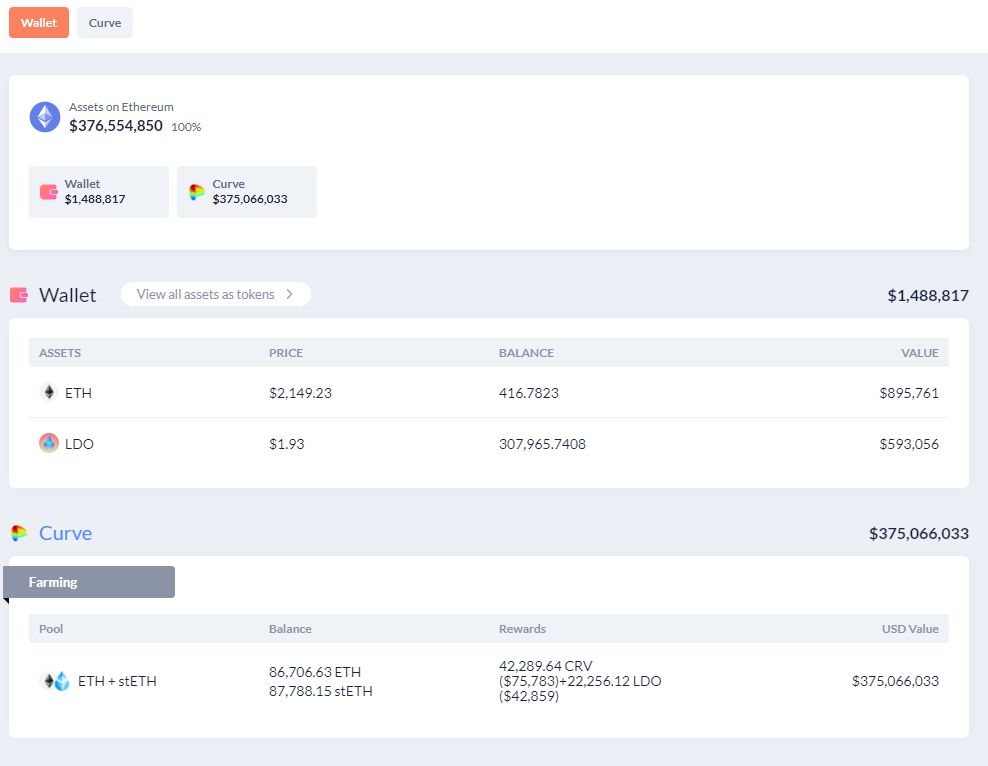The image size is (988, 766).
Task: Click View all assets as tokens
Action: (215, 294)
